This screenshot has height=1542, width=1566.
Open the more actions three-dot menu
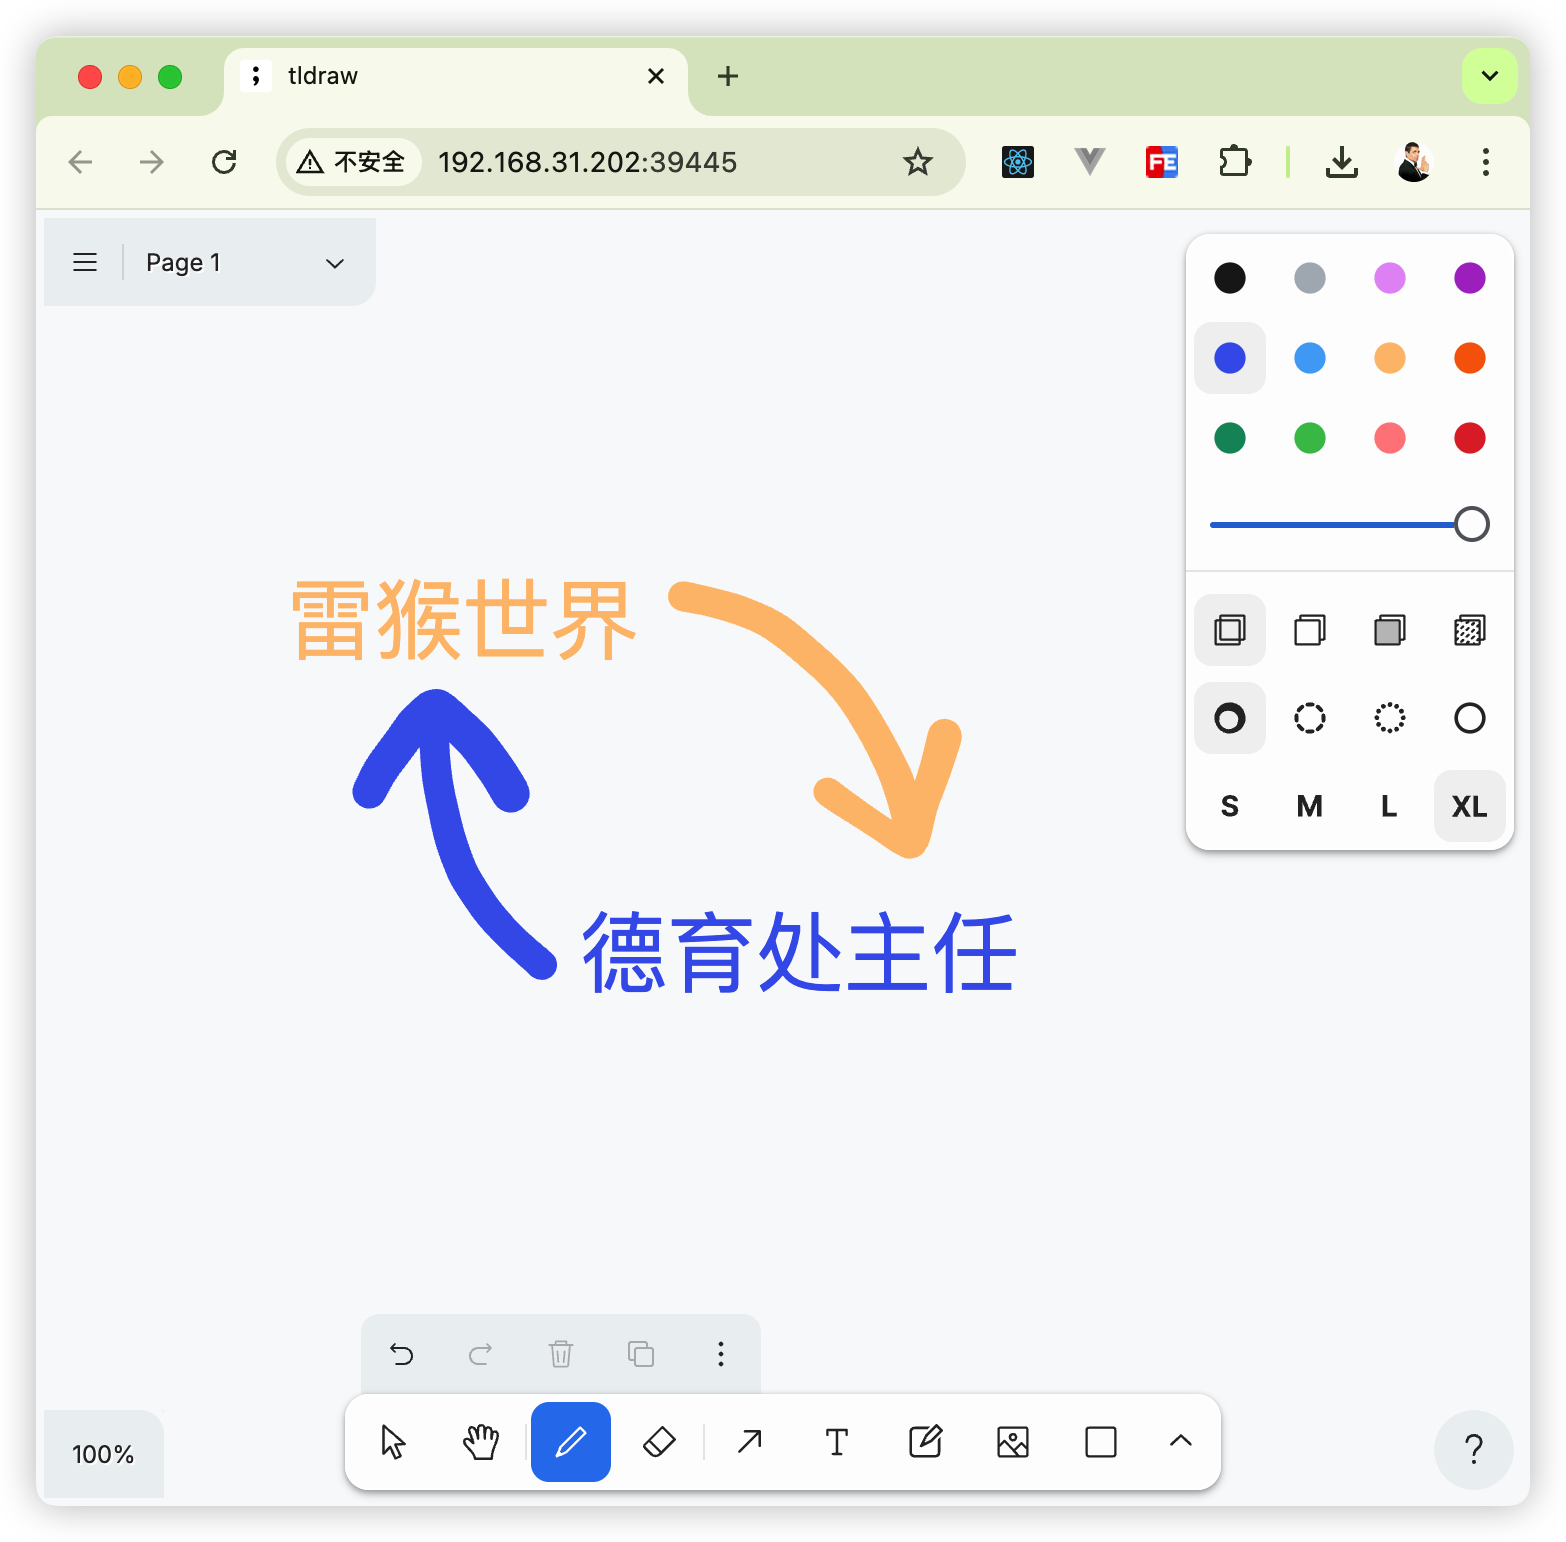tap(720, 1354)
